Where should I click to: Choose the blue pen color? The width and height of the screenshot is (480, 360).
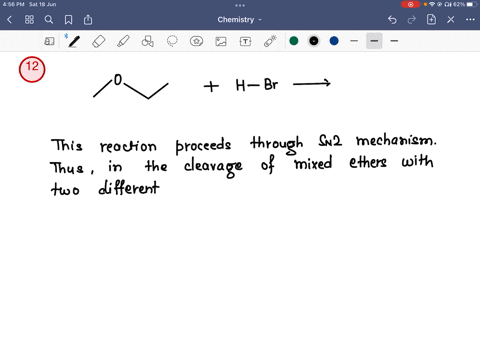[334, 41]
